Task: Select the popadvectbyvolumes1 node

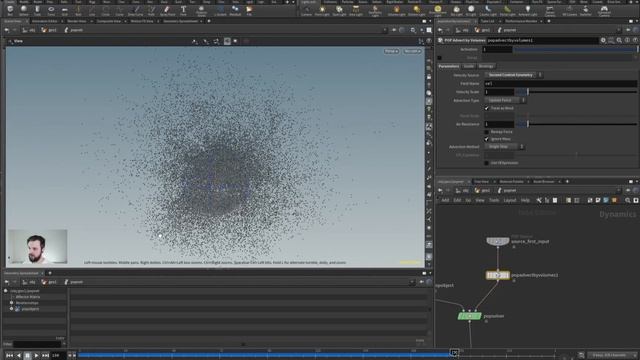Action: click(498, 275)
